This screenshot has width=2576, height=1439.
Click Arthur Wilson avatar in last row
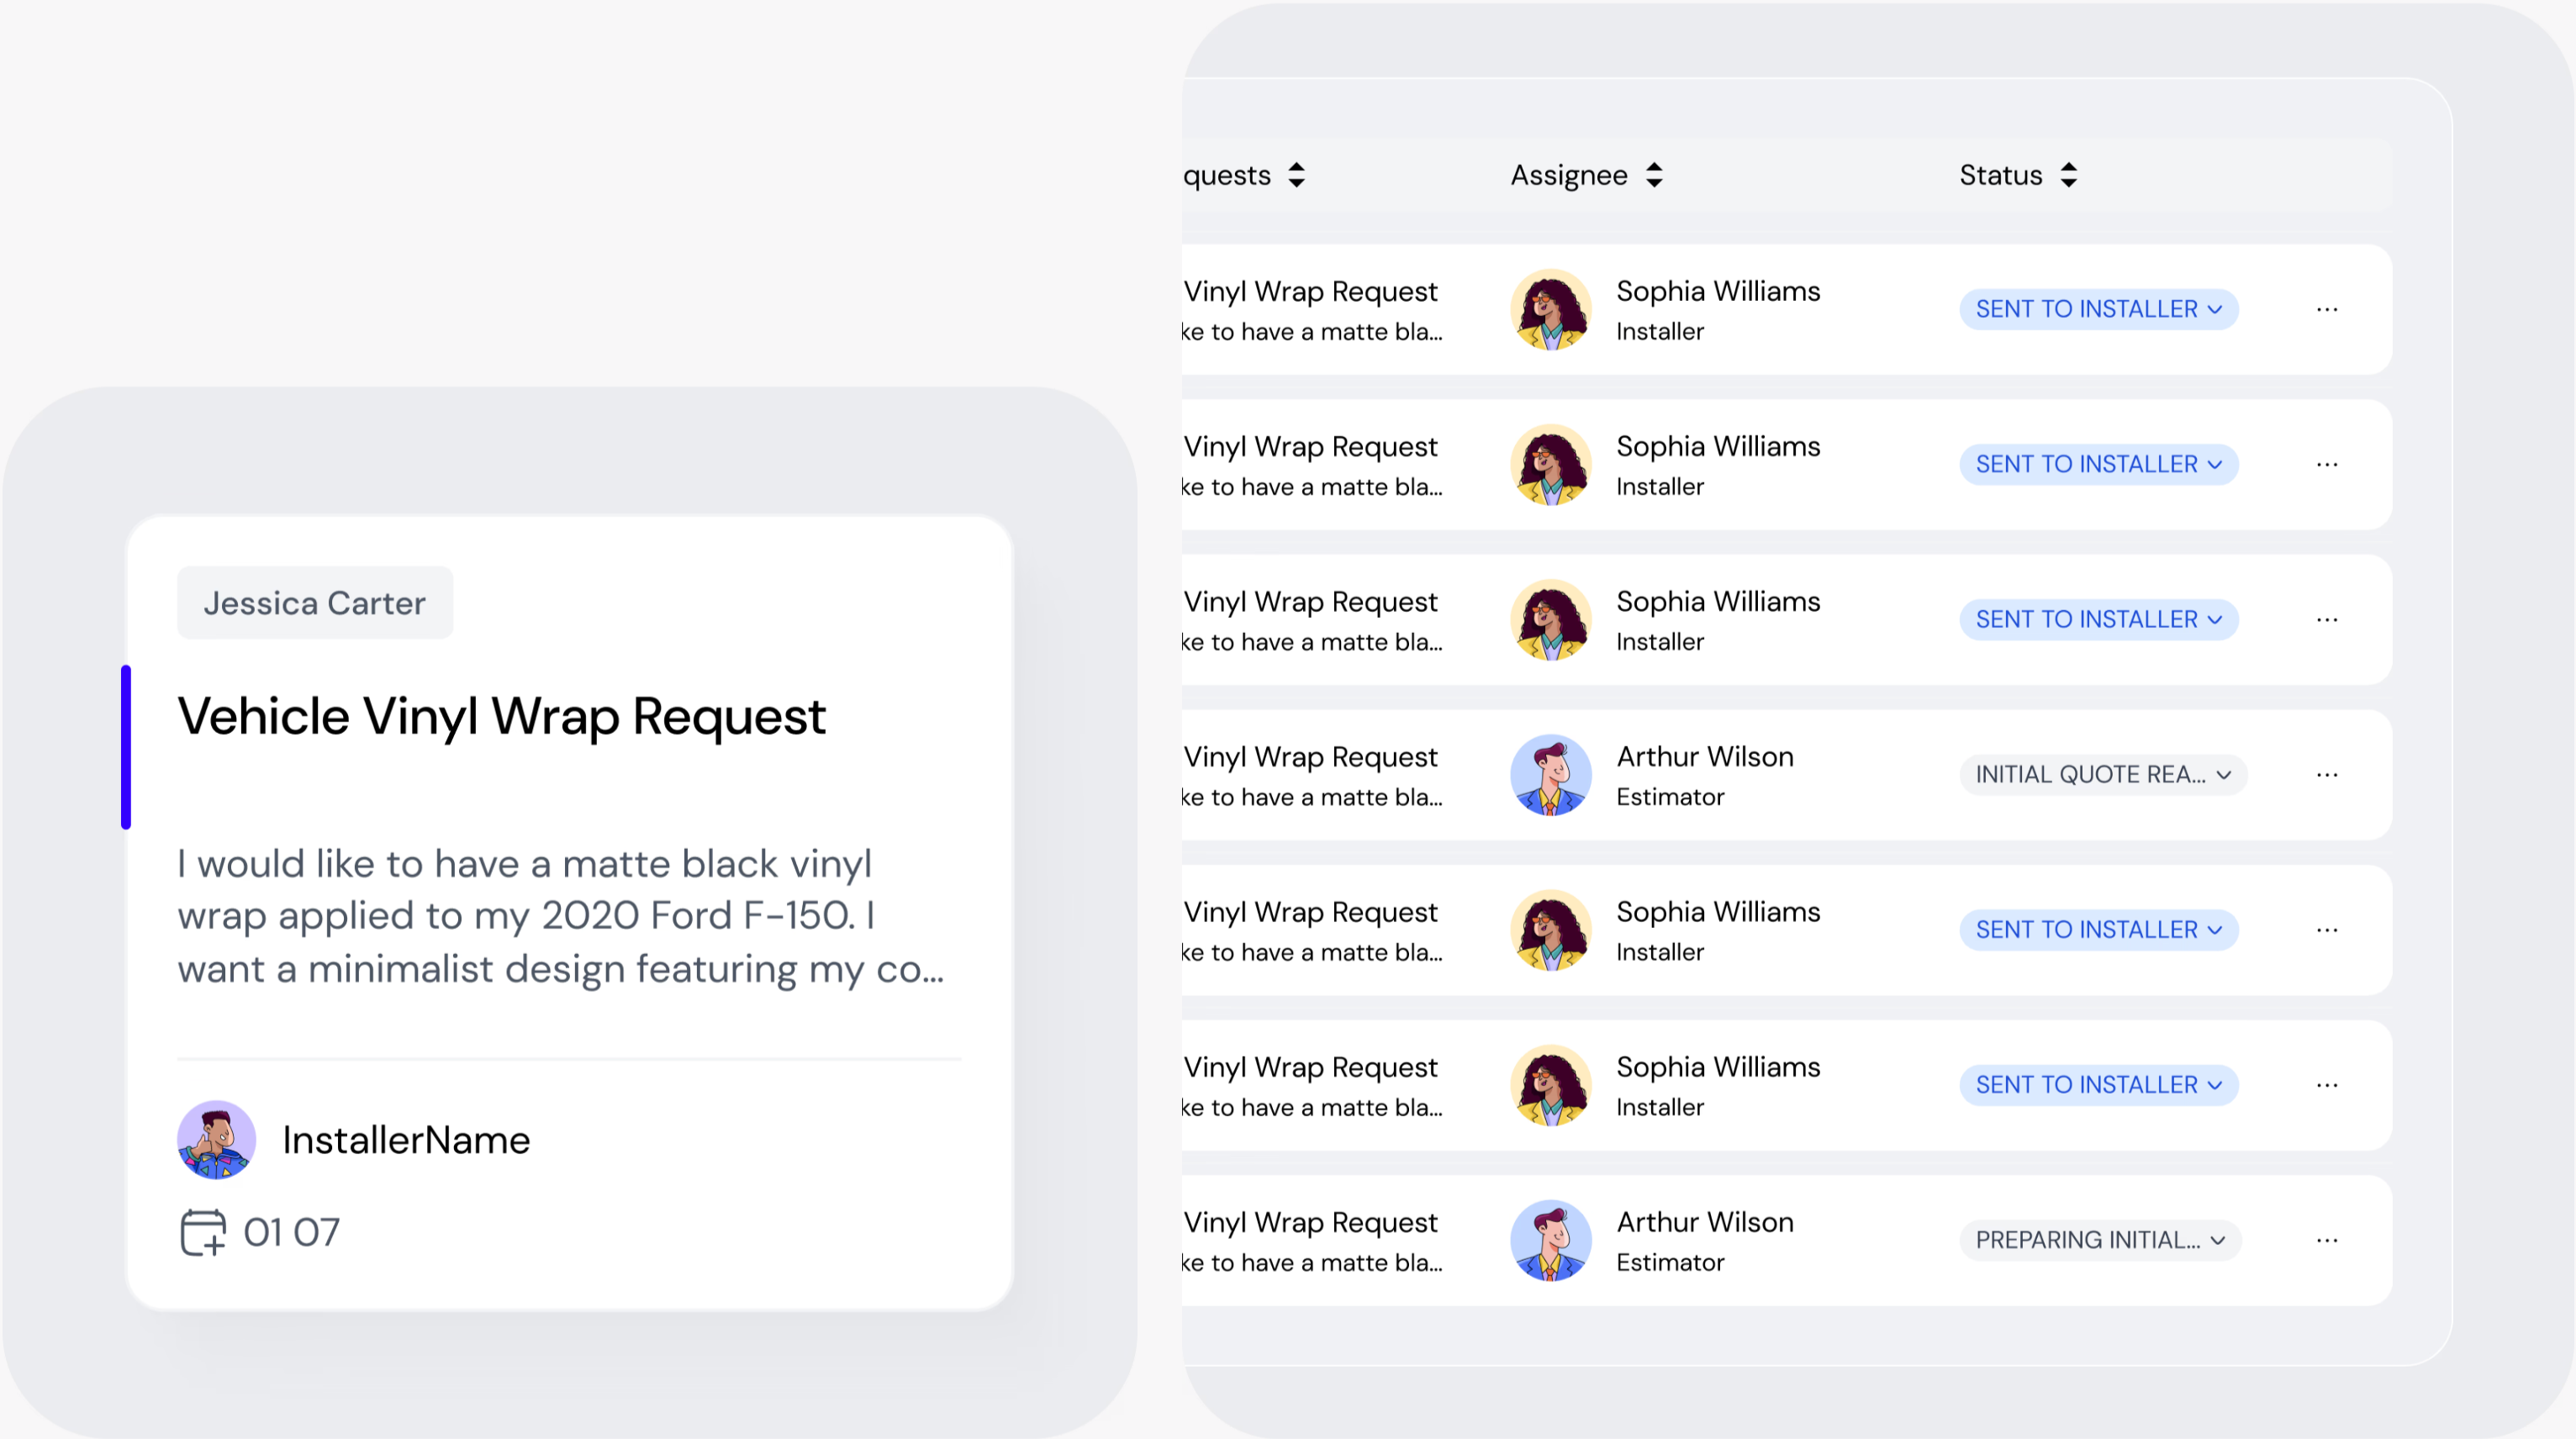click(1550, 1240)
